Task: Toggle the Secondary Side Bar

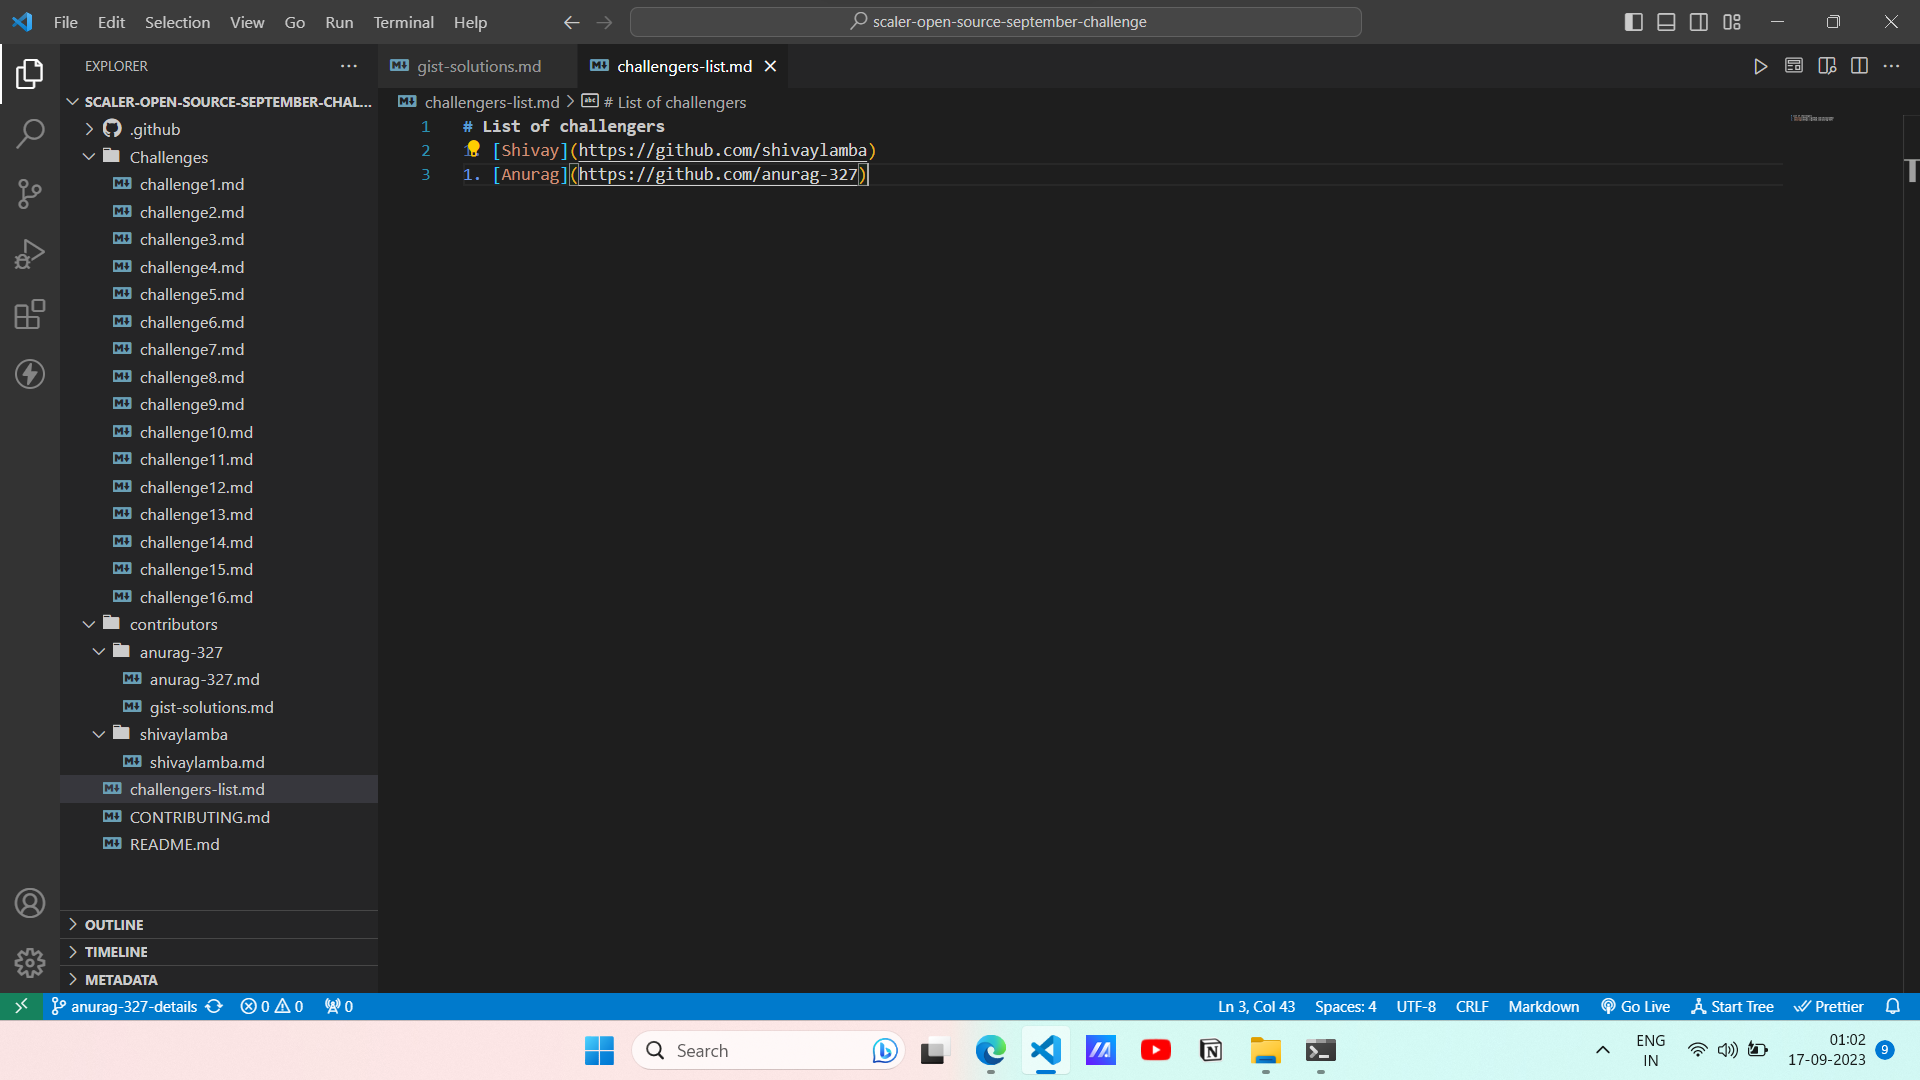Action: pos(1699,21)
